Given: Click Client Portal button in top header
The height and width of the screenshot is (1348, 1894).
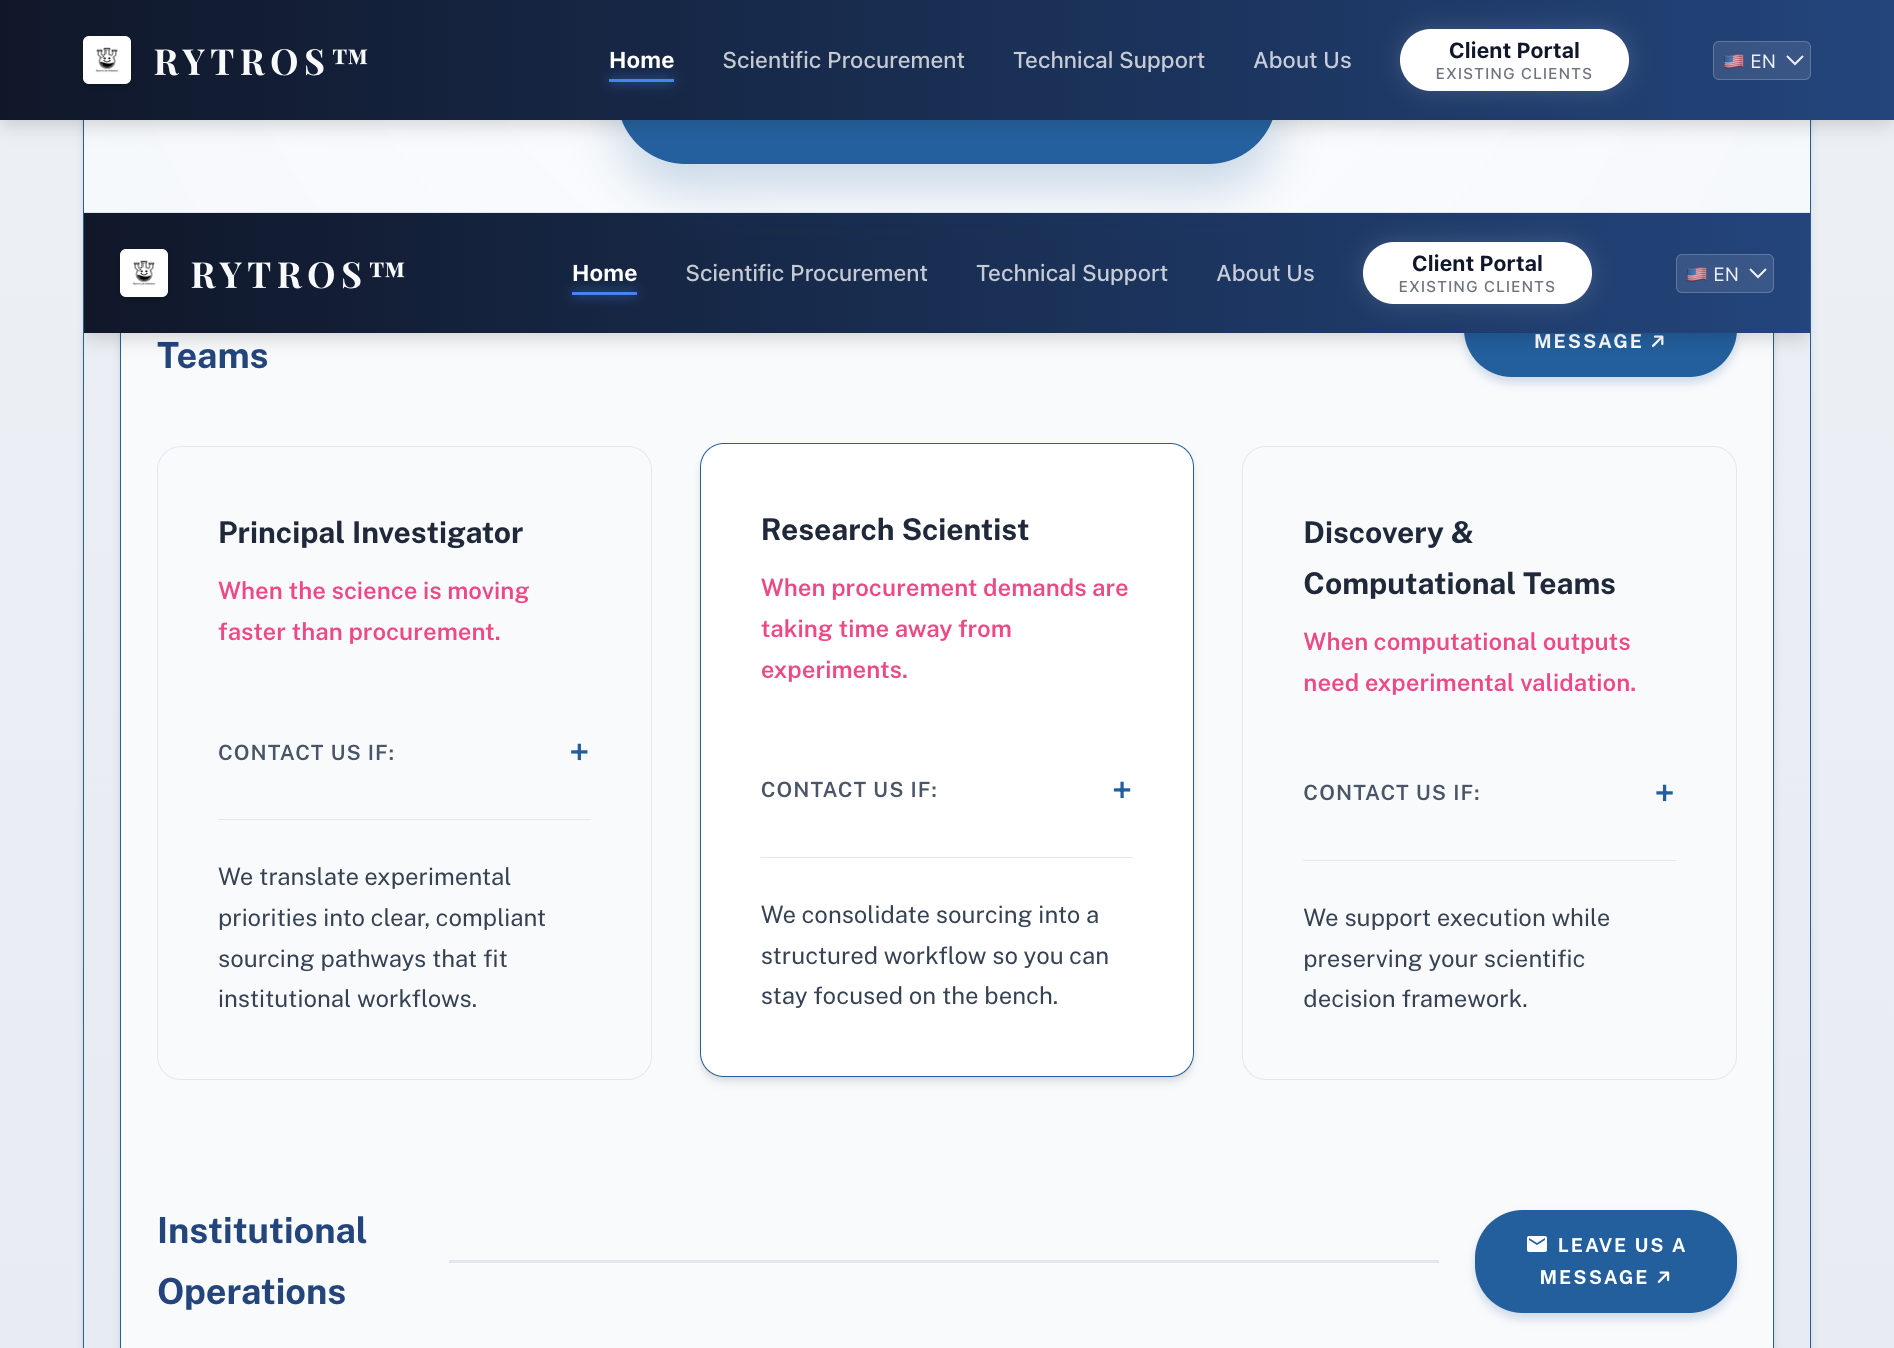Looking at the screenshot, I should coord(1514,60).
